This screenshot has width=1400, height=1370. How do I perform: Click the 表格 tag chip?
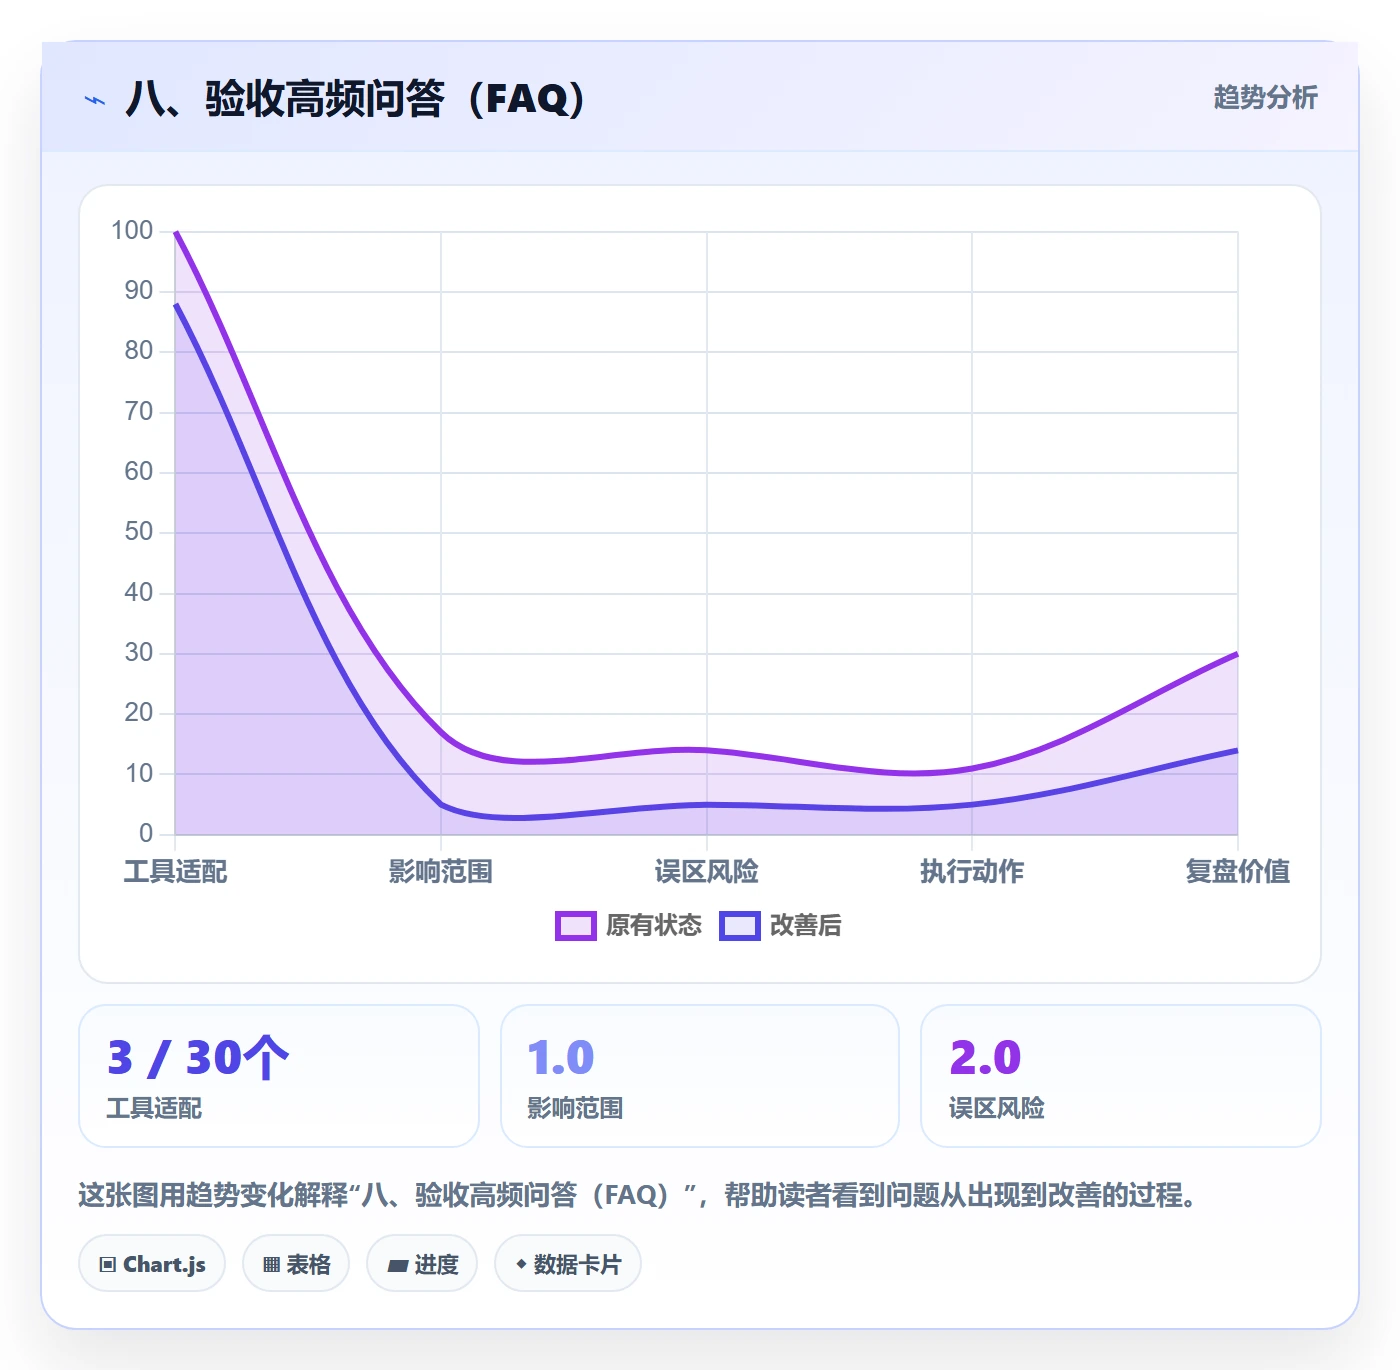coord(296,1264)
